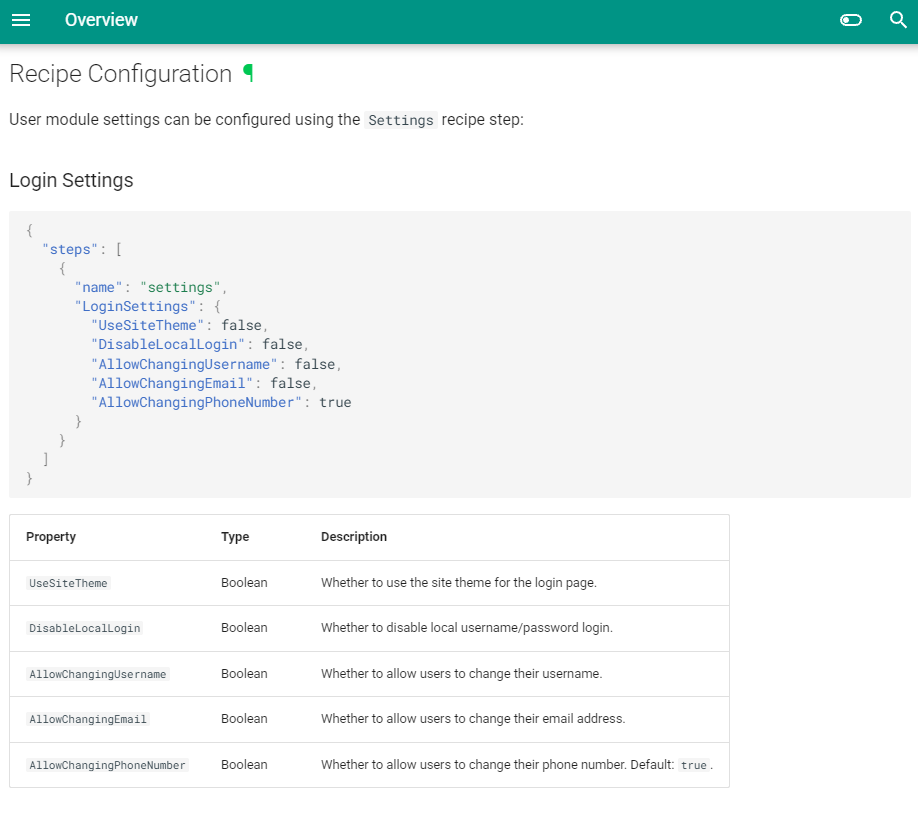The image size is (918, 826).
Task: Click the Type column header
Action: tap(235, 537)
